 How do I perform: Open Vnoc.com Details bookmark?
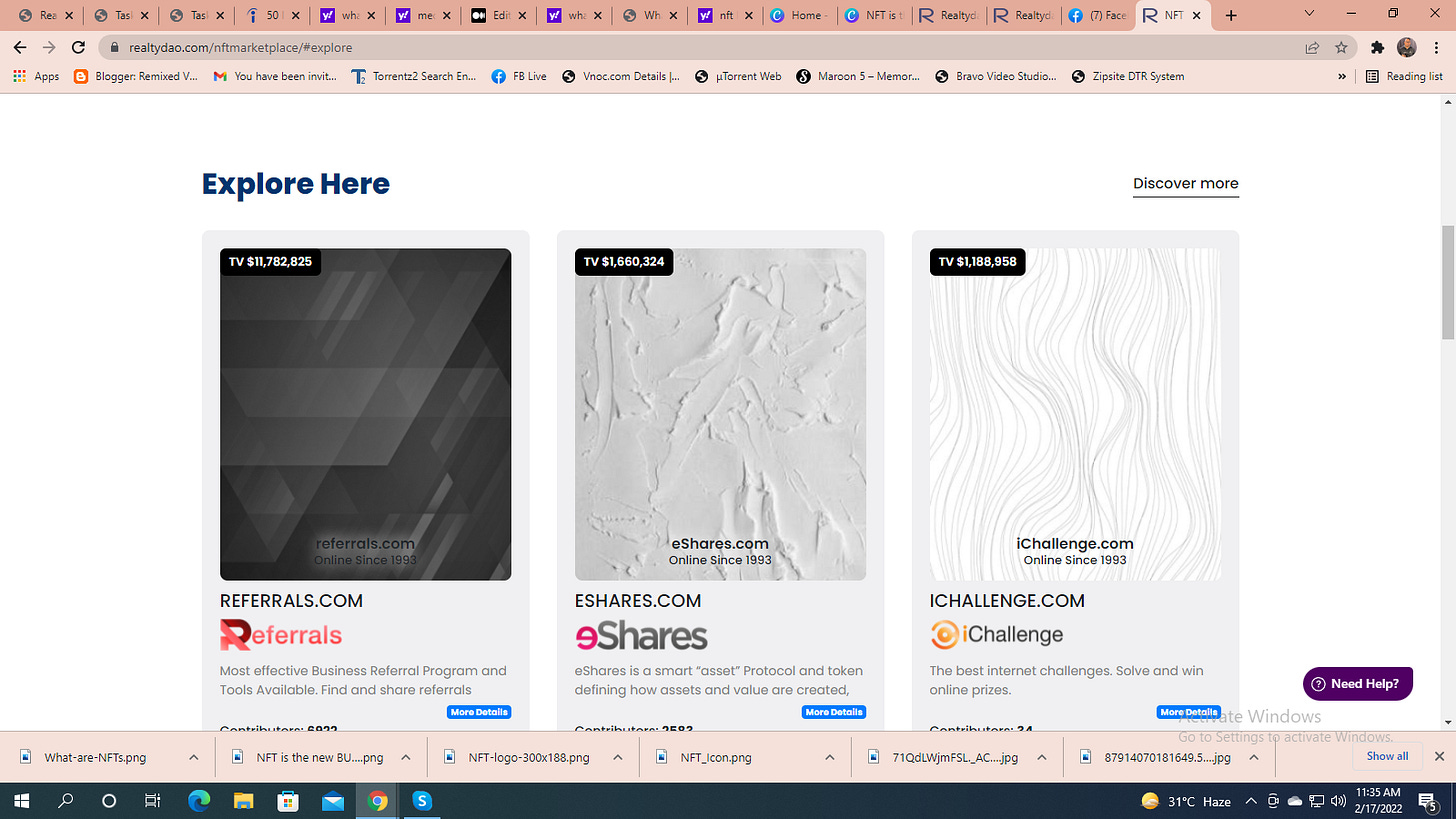(x=621, y=76)
